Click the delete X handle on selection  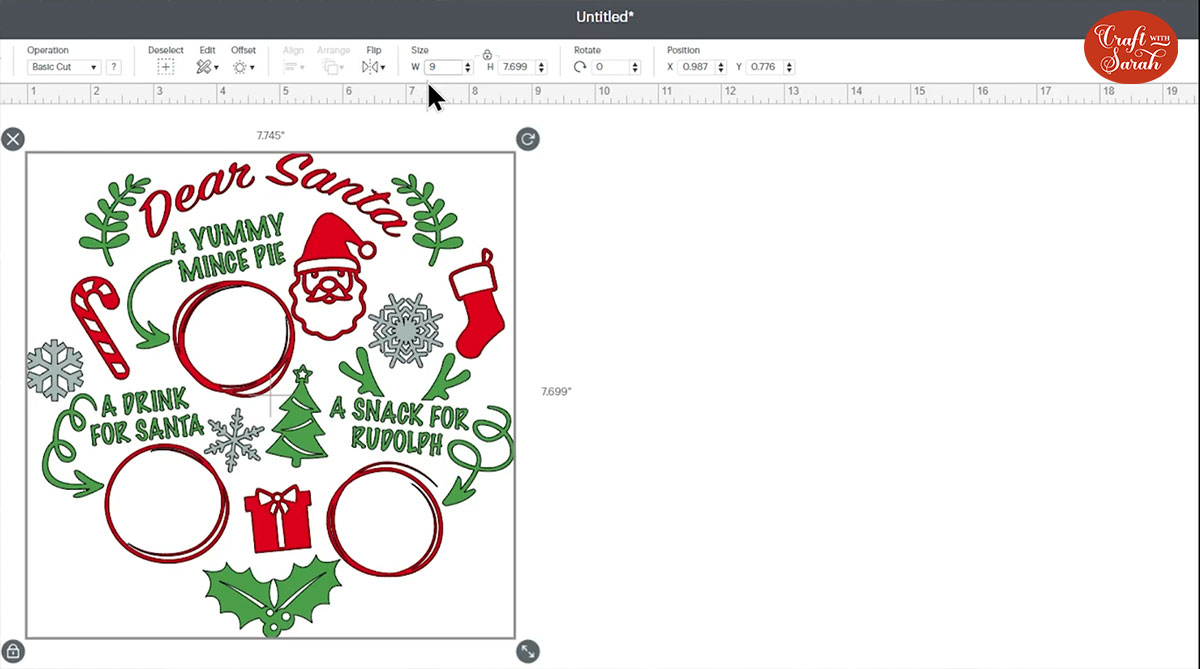(13, 139)
